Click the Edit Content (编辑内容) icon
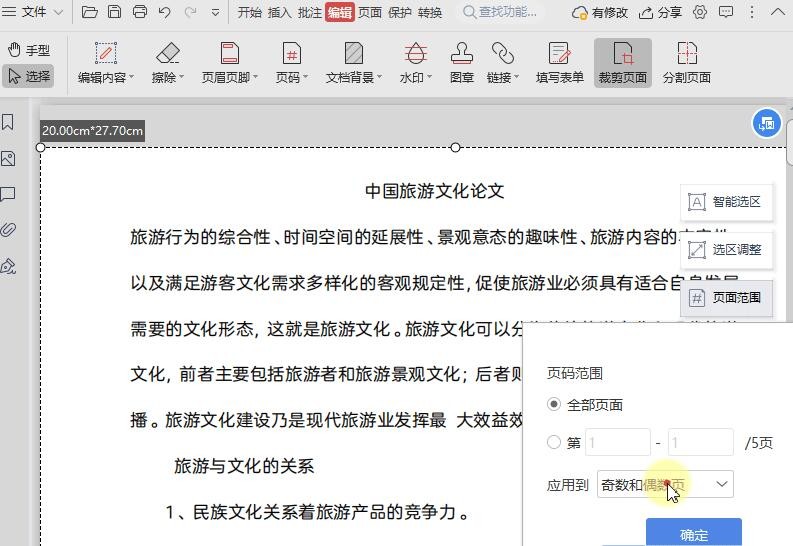The width and height of the screenshot is (793, 546). click(x=105, y=62)
